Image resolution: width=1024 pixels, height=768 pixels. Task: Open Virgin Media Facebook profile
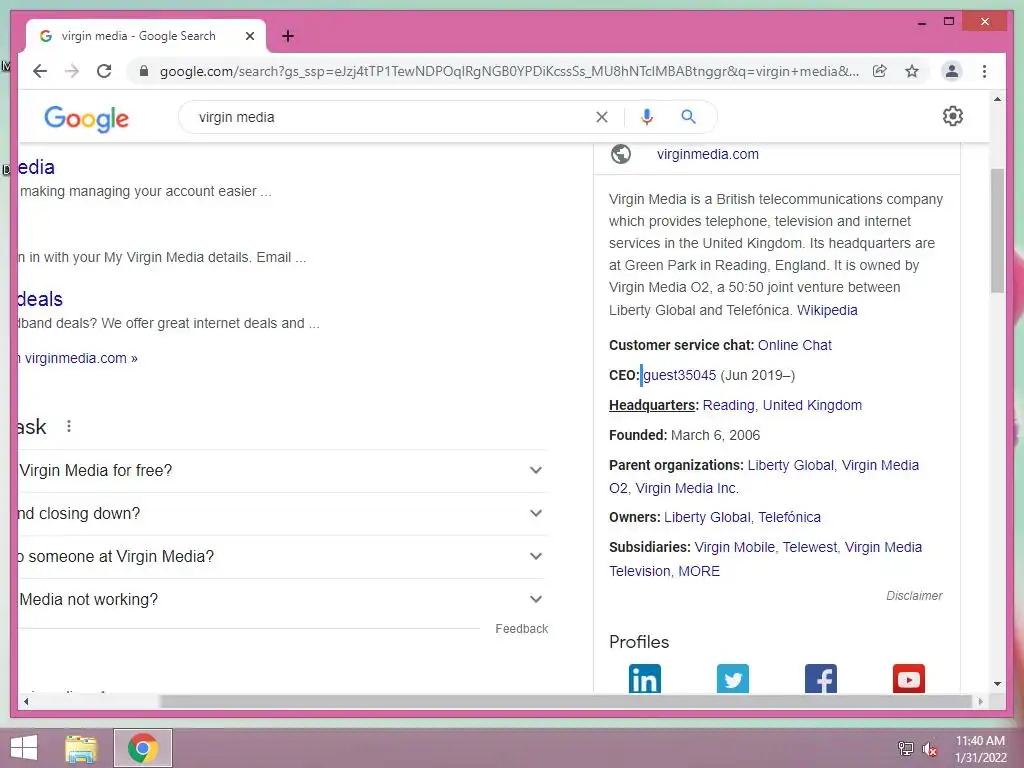pos(821,678)
